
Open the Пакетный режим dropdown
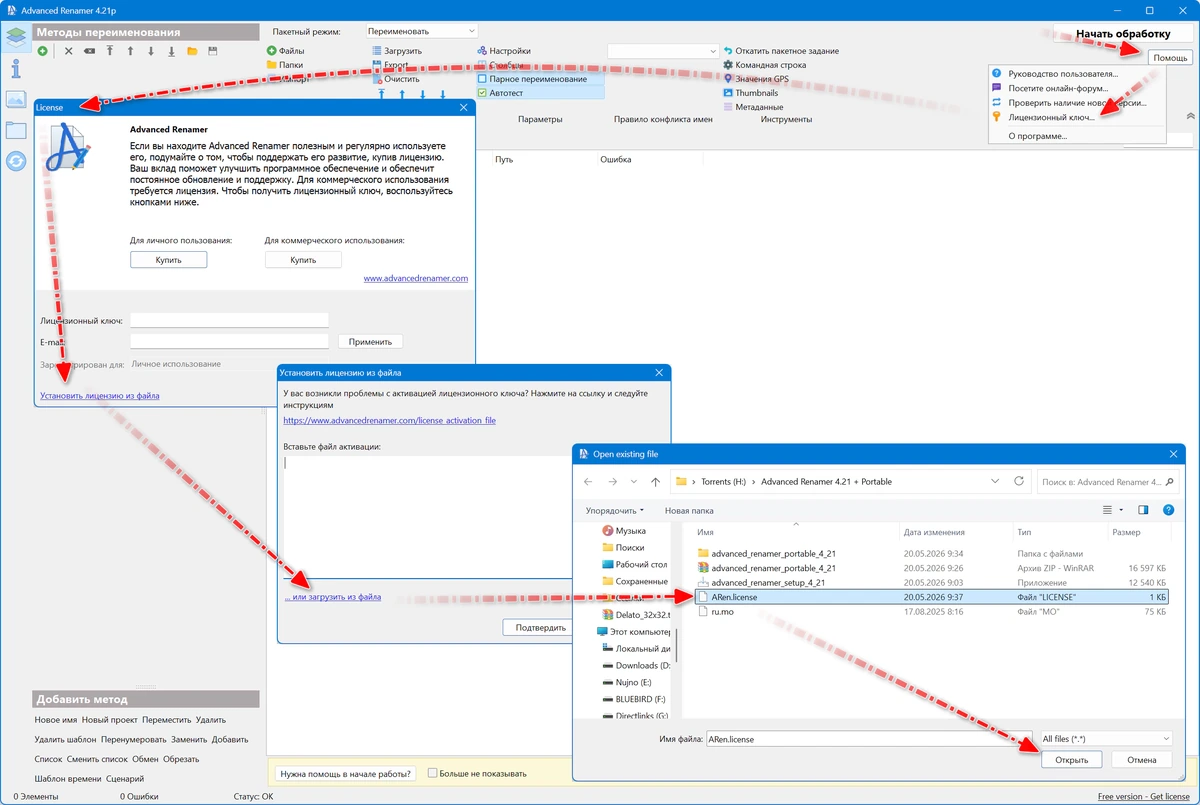tap(422, 32)
